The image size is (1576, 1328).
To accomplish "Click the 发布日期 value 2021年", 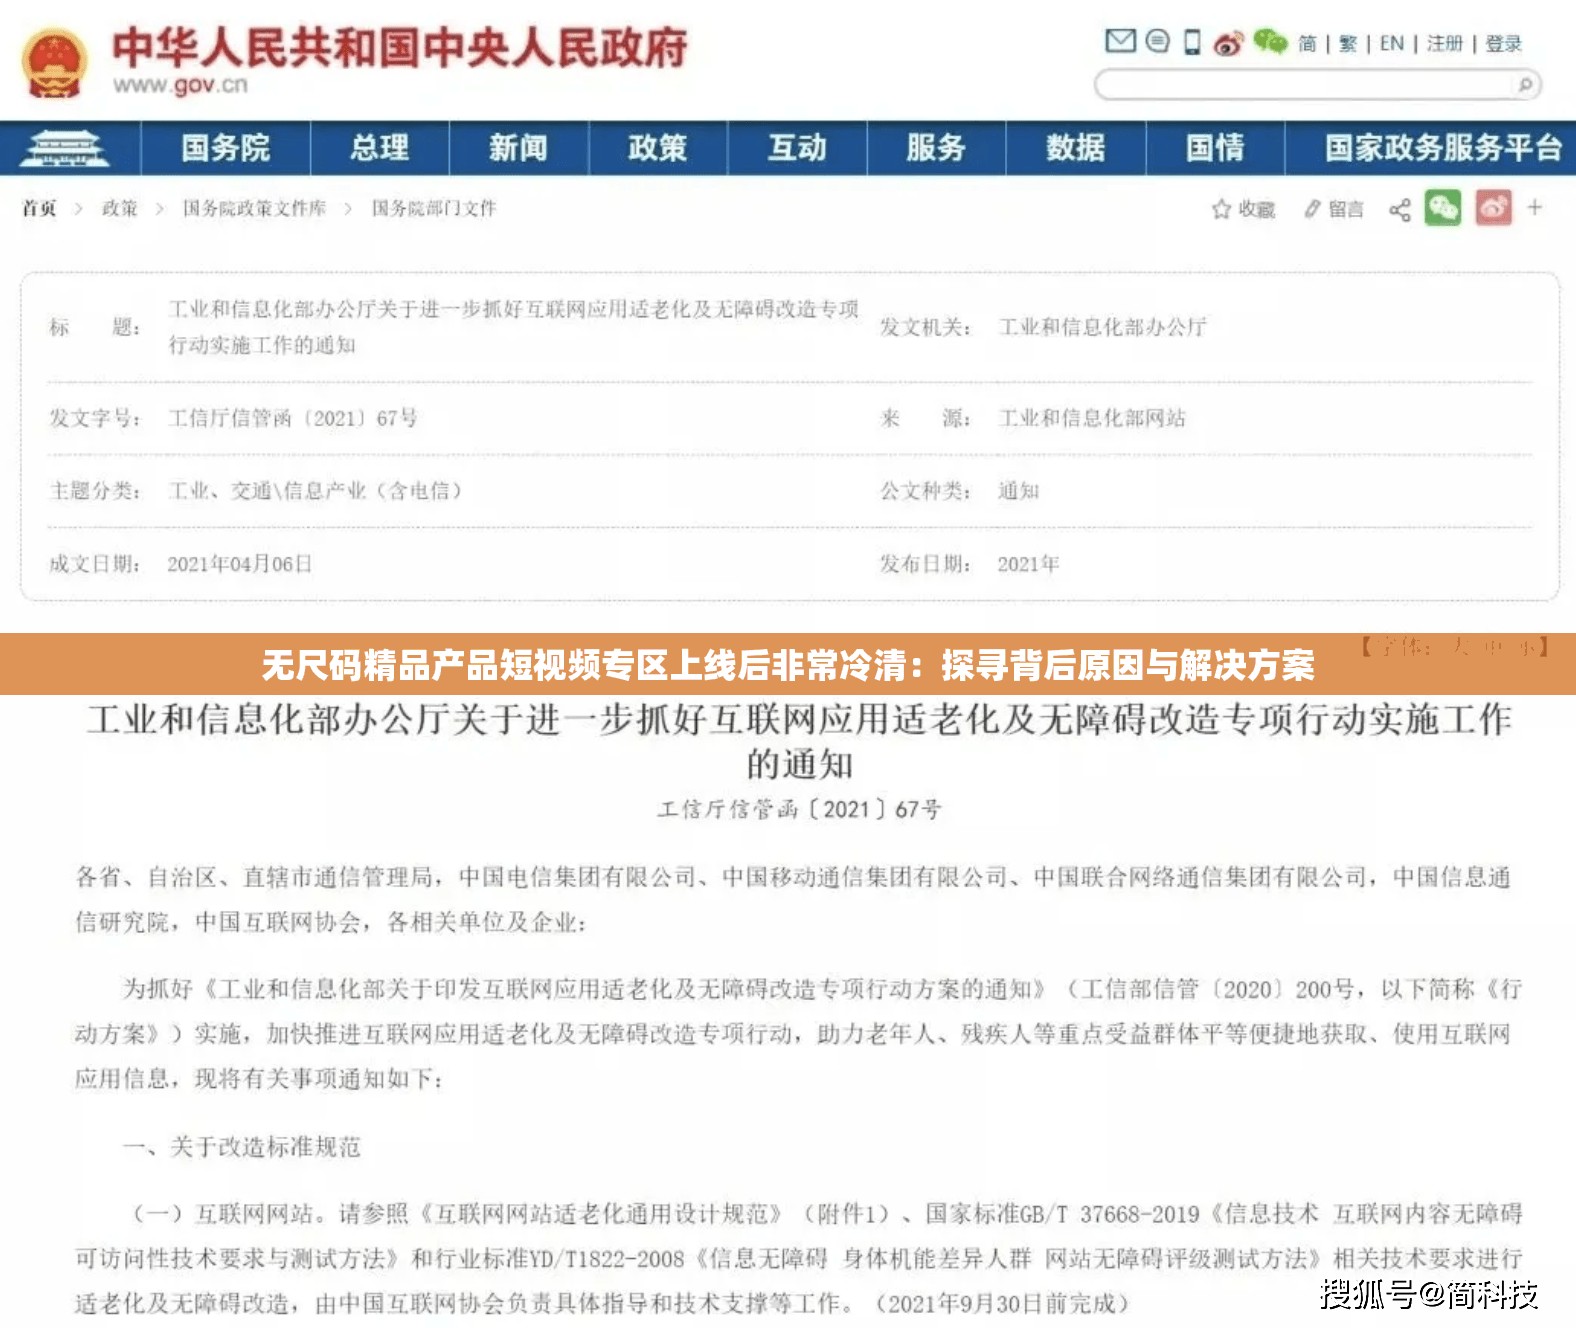I will coord(1028,564).
